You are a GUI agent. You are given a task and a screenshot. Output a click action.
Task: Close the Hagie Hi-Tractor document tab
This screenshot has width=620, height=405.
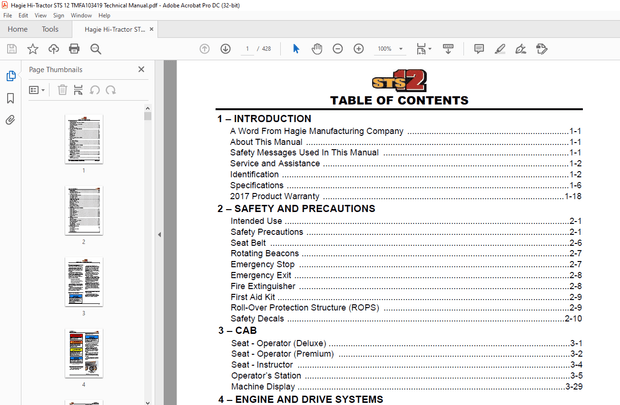tap(151, 29)
